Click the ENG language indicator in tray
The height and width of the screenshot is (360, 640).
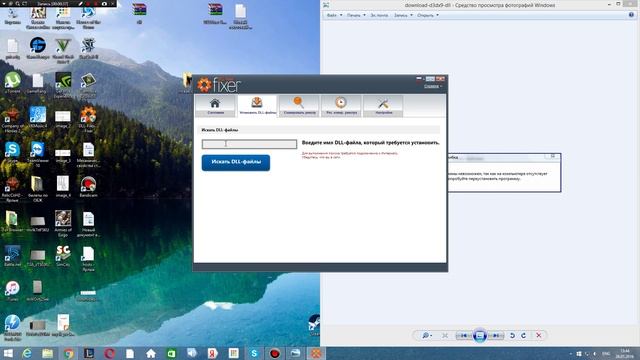click(x=606, y=353)
